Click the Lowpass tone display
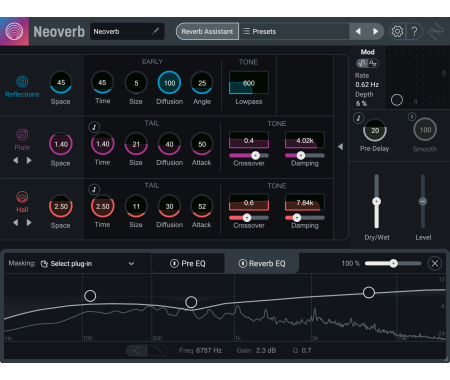 [x=249, y=83]
